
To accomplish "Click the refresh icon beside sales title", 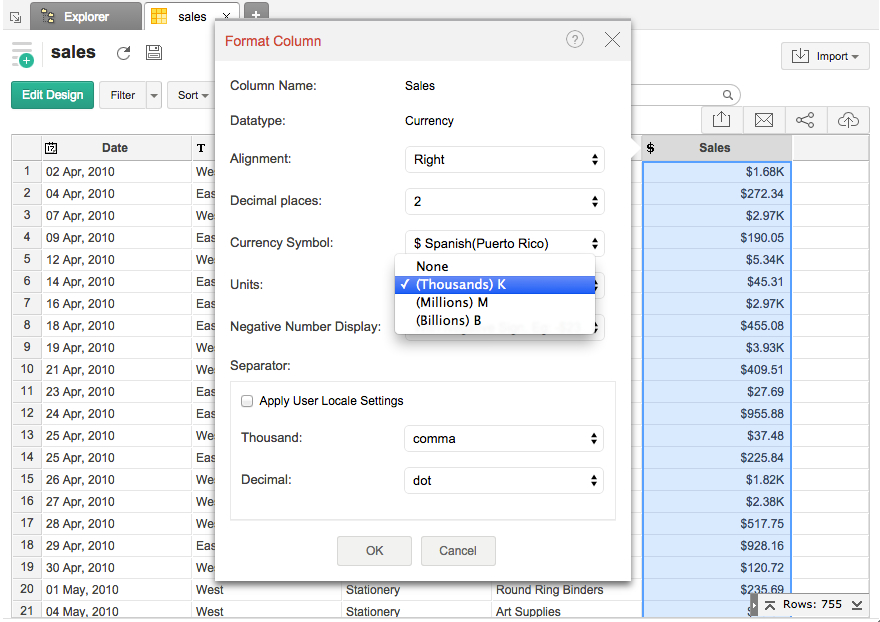I will click(124, 53).
